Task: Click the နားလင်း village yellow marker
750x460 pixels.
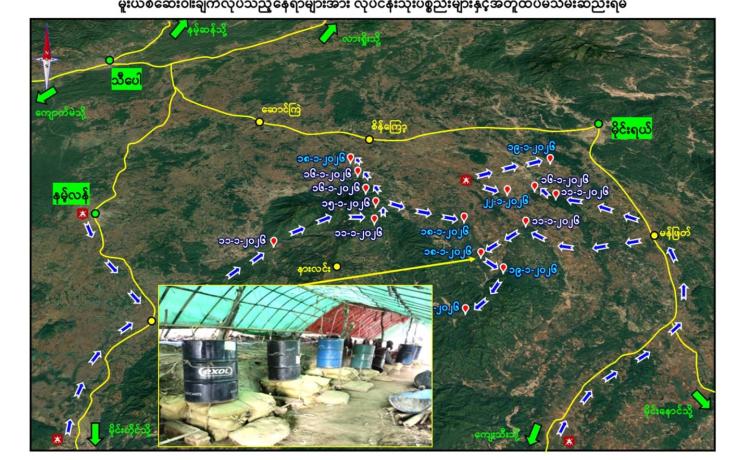Action: pyautogui.click(x=338, y=266)
